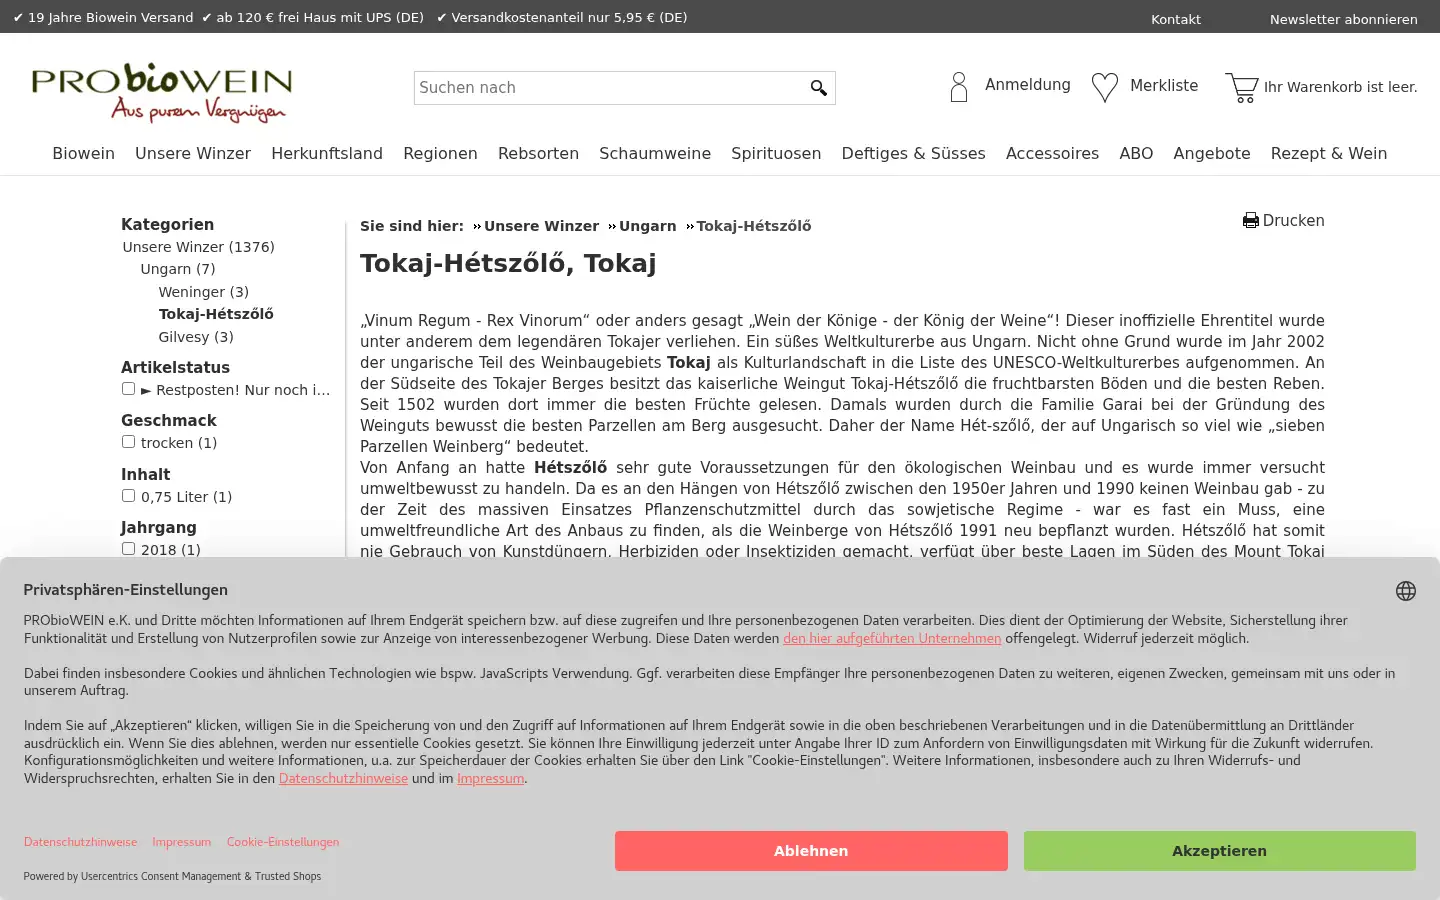Open the Anmeldung login link
The width and height of the screenshot is (1440, 900).
(x=1027, y=85)
